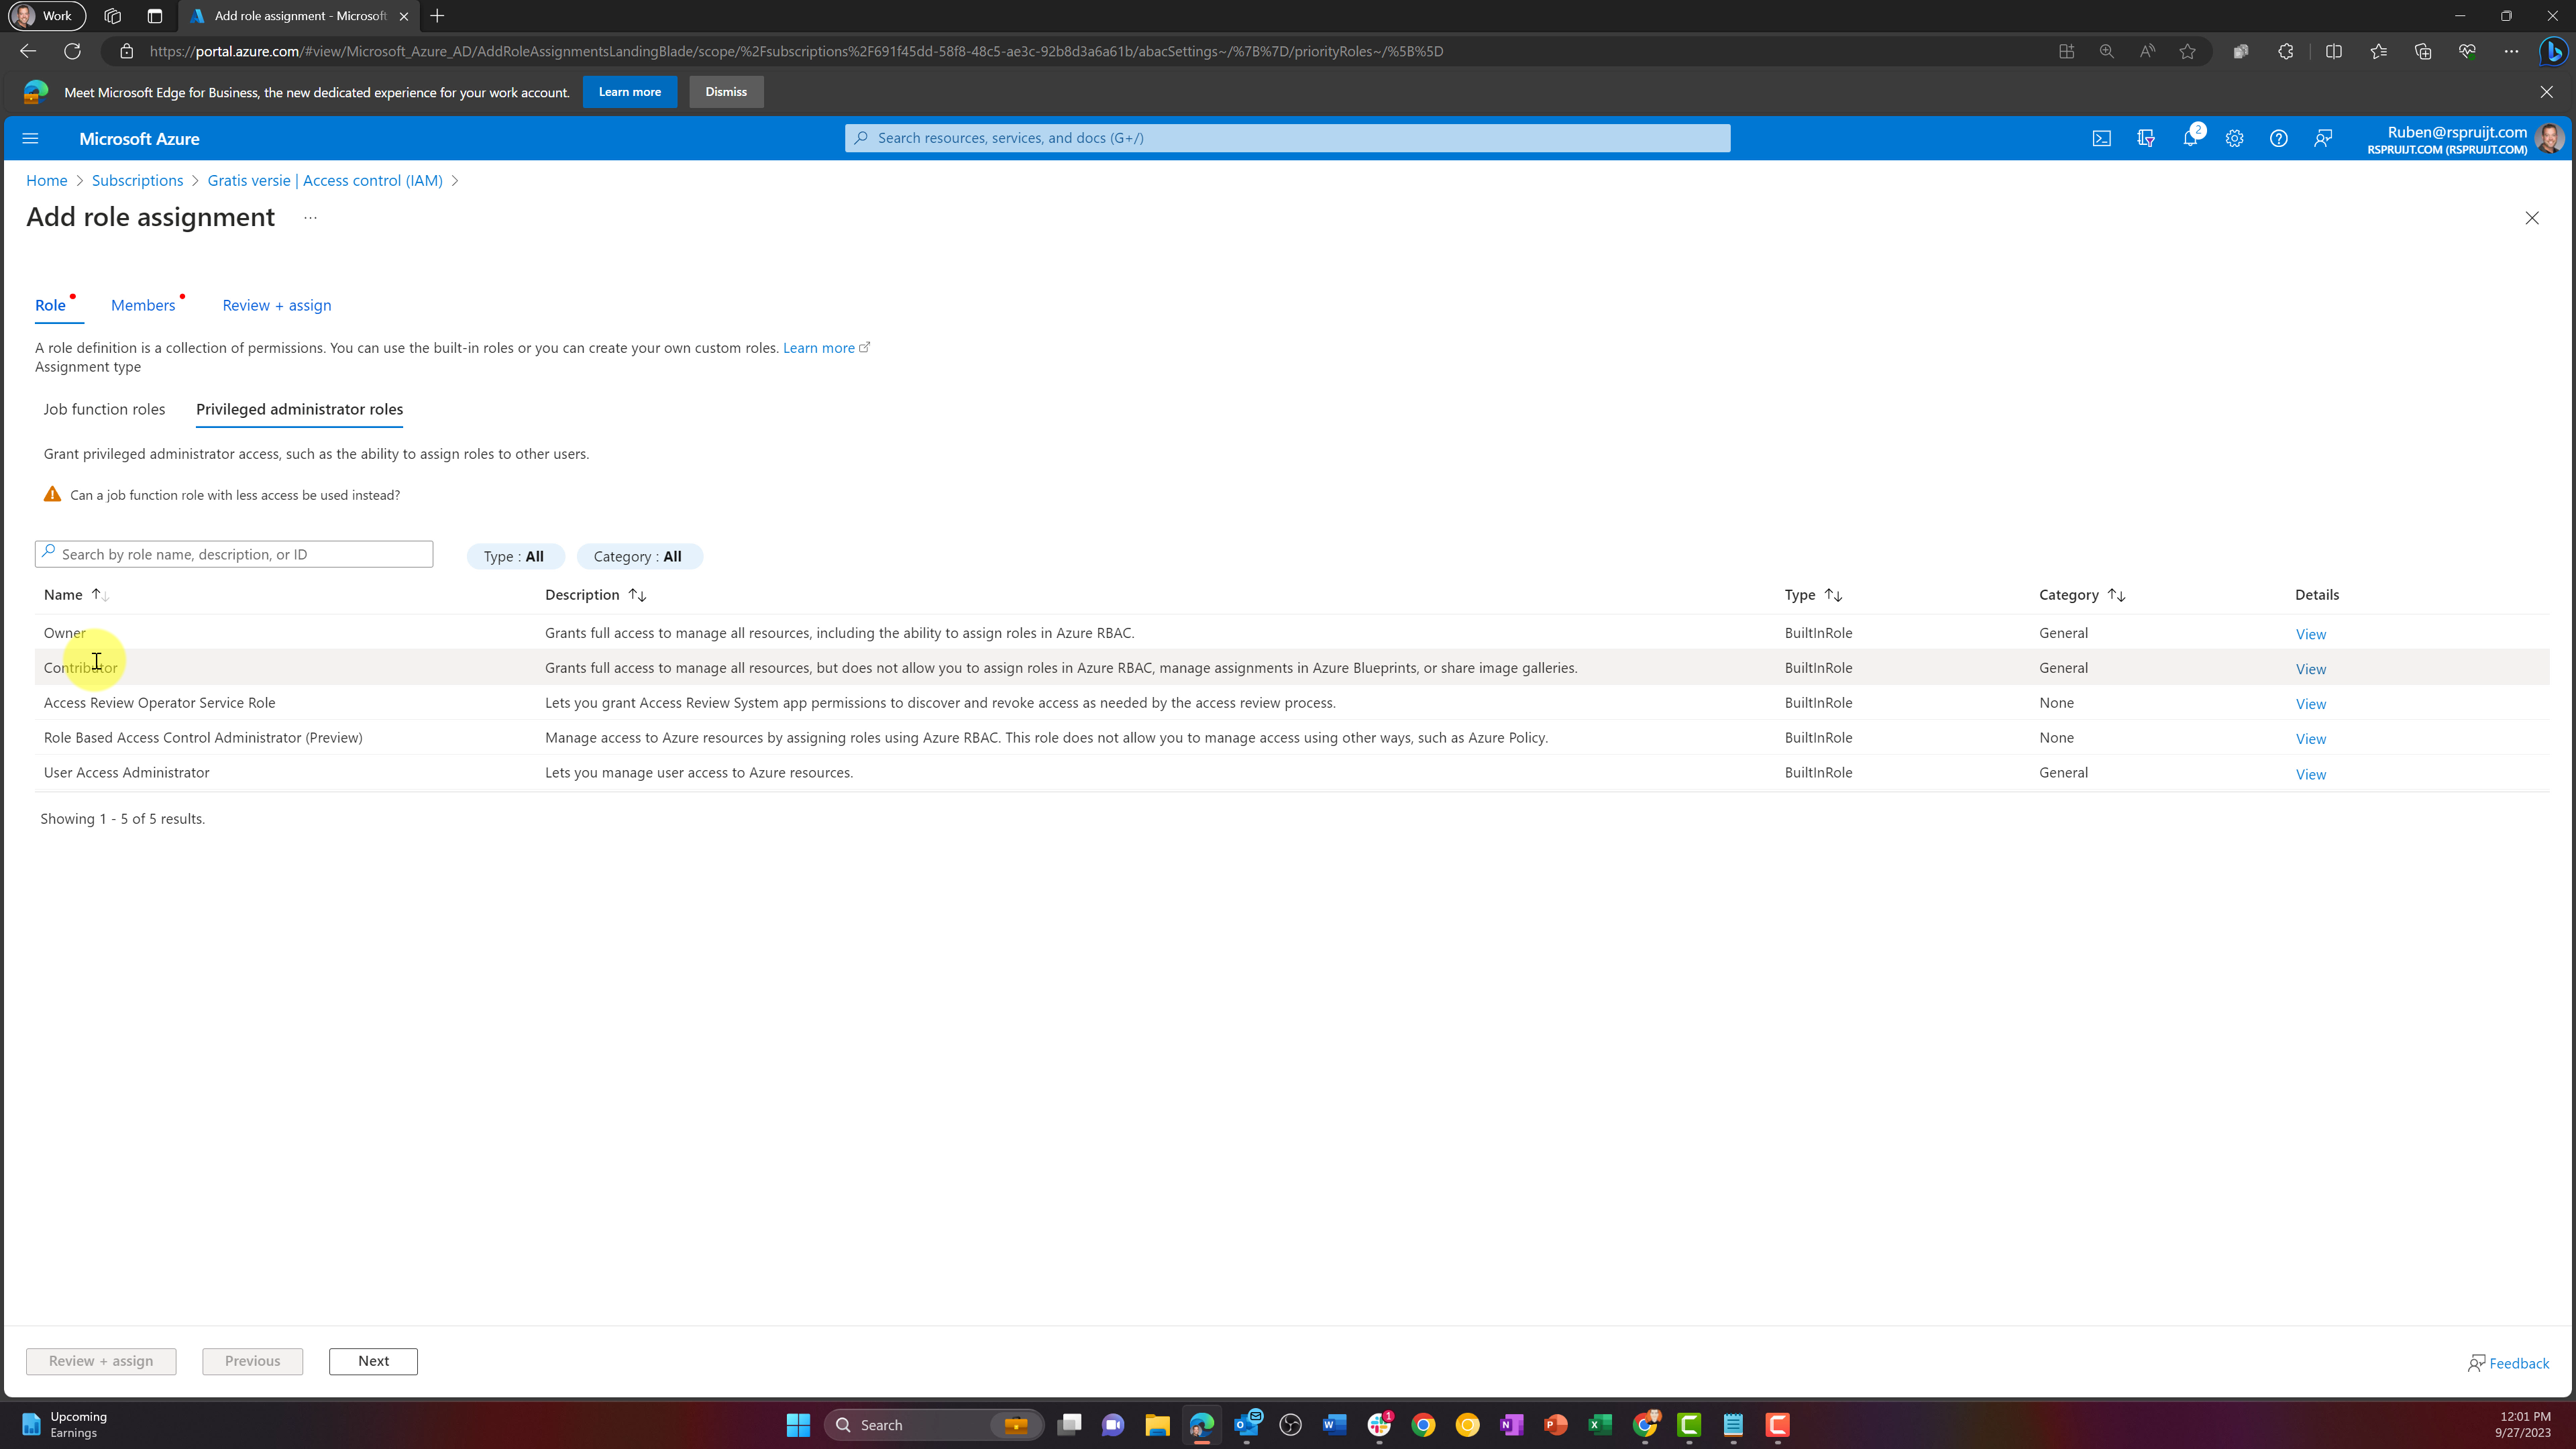Open Microsoft Teams from the taskbar
Image resolution: width=2576 pixels, height=1449 pixels.
pos(1113,1424)
